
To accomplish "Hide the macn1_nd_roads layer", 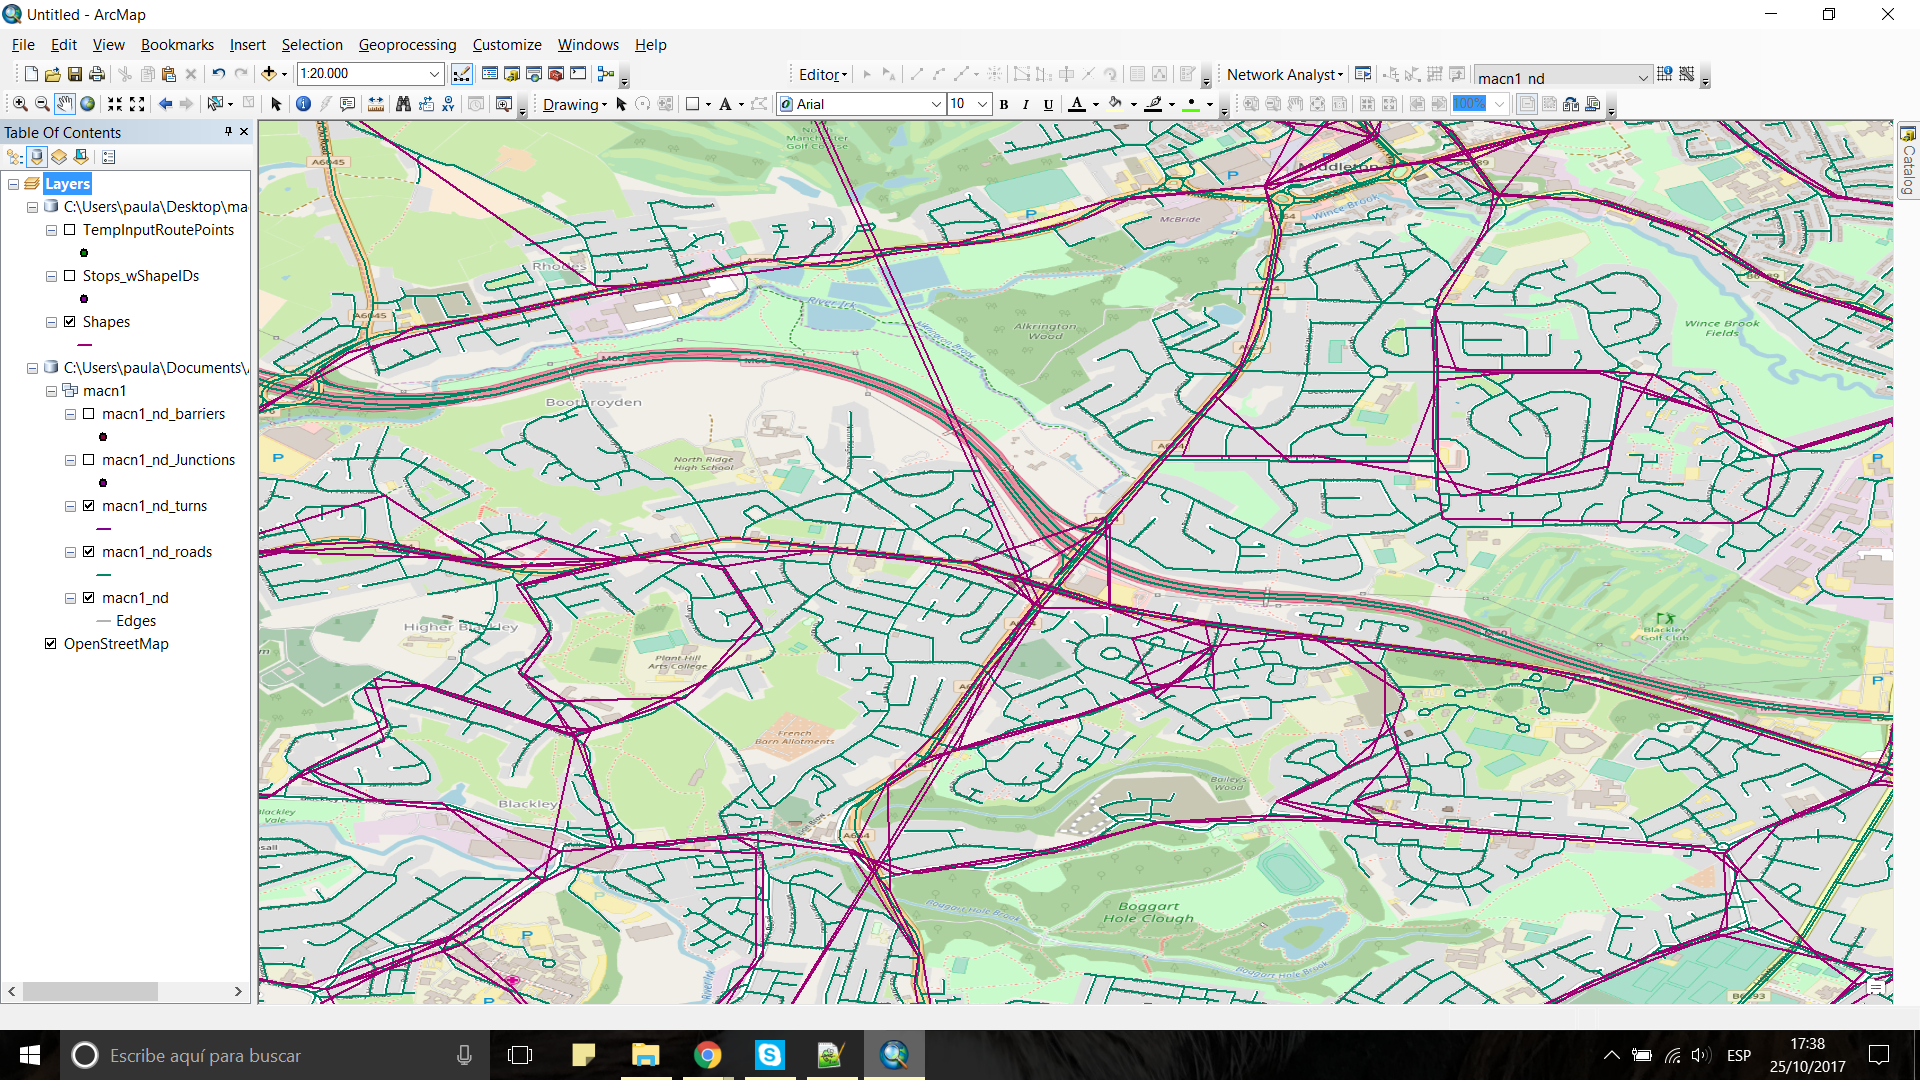I will pyautogui.click(x=89, y=552).
